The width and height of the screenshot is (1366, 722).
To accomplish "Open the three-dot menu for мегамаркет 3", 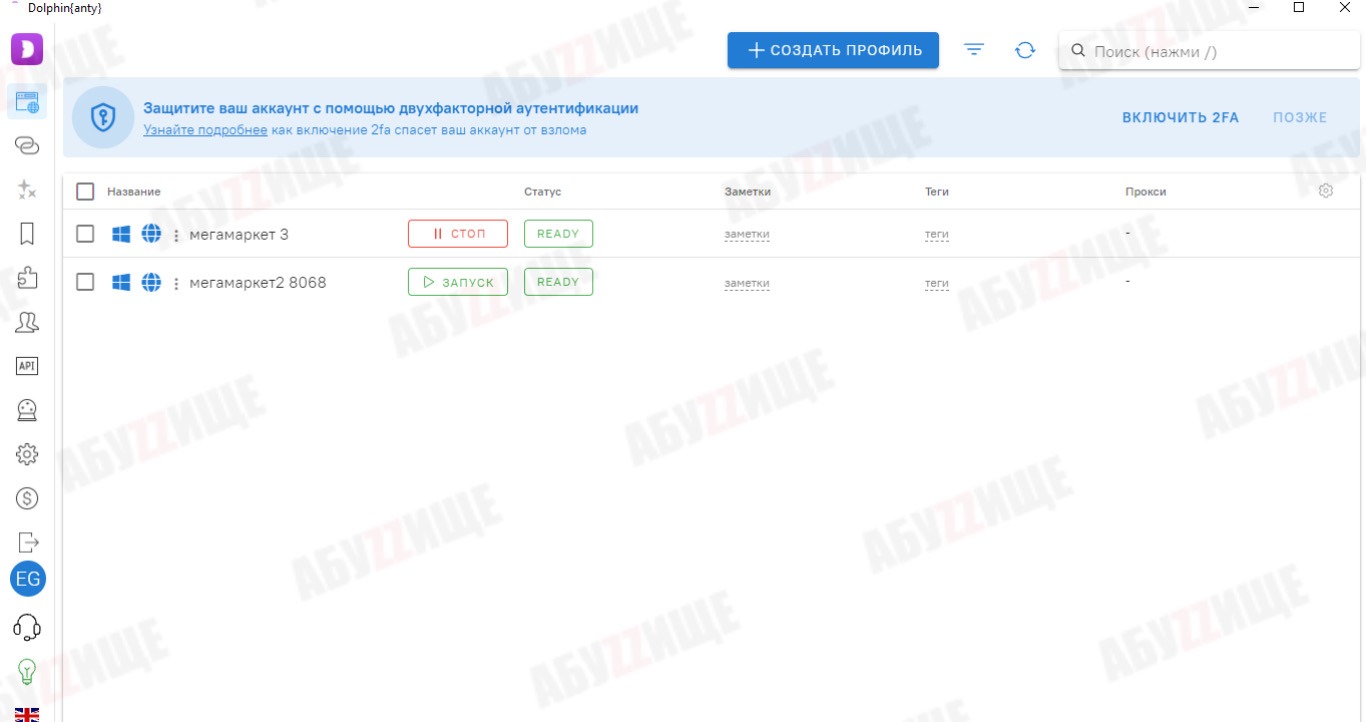I will tap(176, 235).
